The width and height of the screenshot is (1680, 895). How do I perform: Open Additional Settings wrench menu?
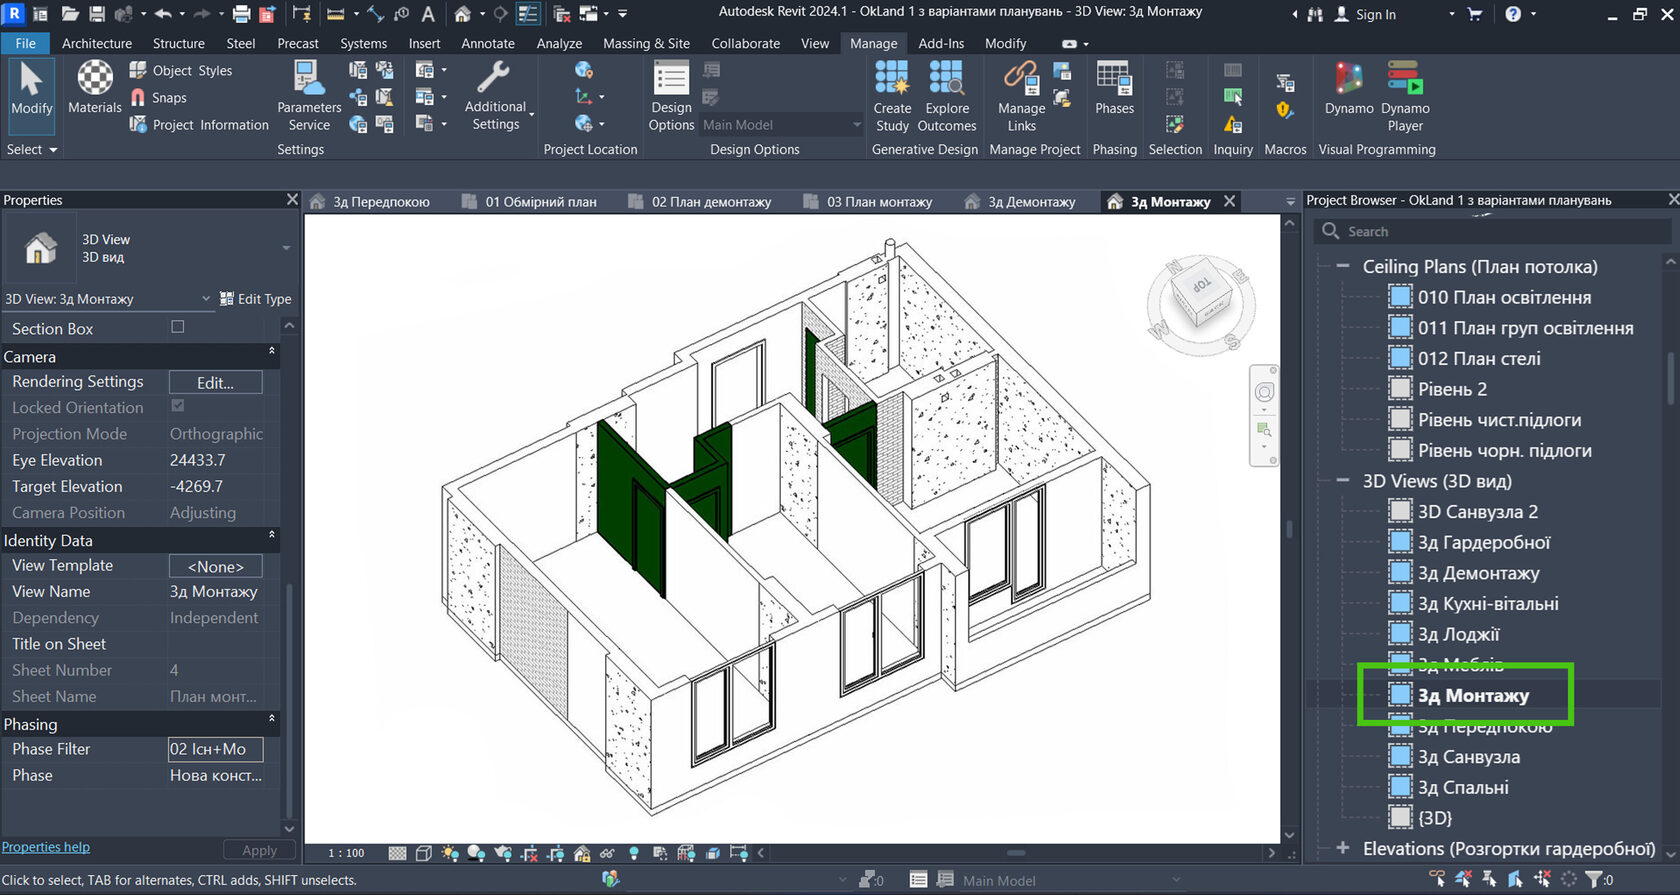tap(496, 96)
